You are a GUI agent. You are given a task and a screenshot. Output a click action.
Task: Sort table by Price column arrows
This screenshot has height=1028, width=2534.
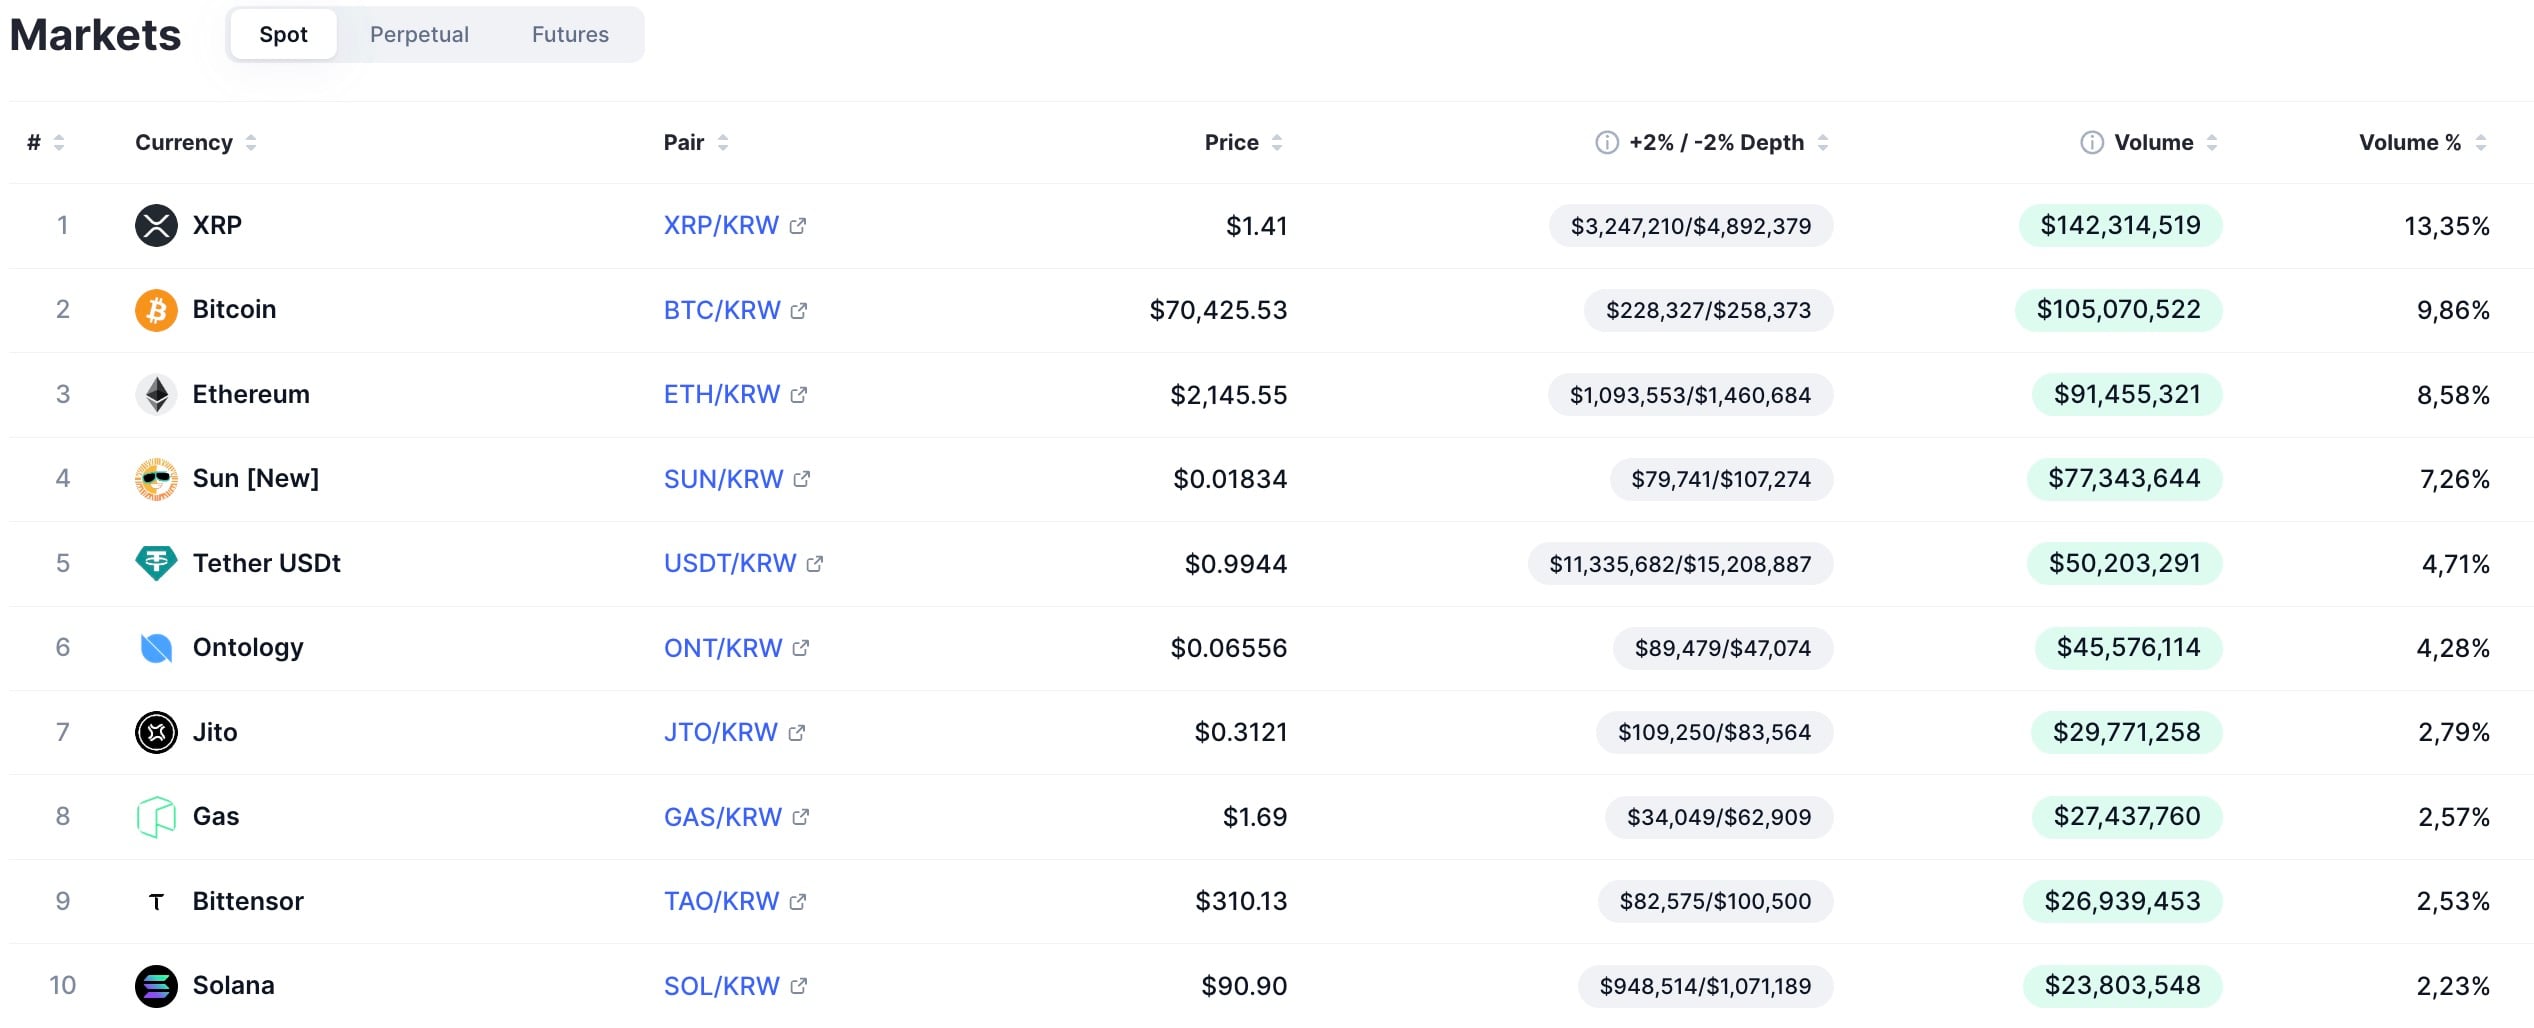click(x=1277, y=142)
